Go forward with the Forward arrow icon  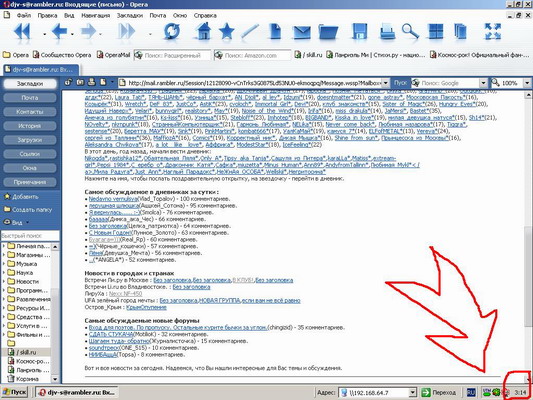[88, 32]
